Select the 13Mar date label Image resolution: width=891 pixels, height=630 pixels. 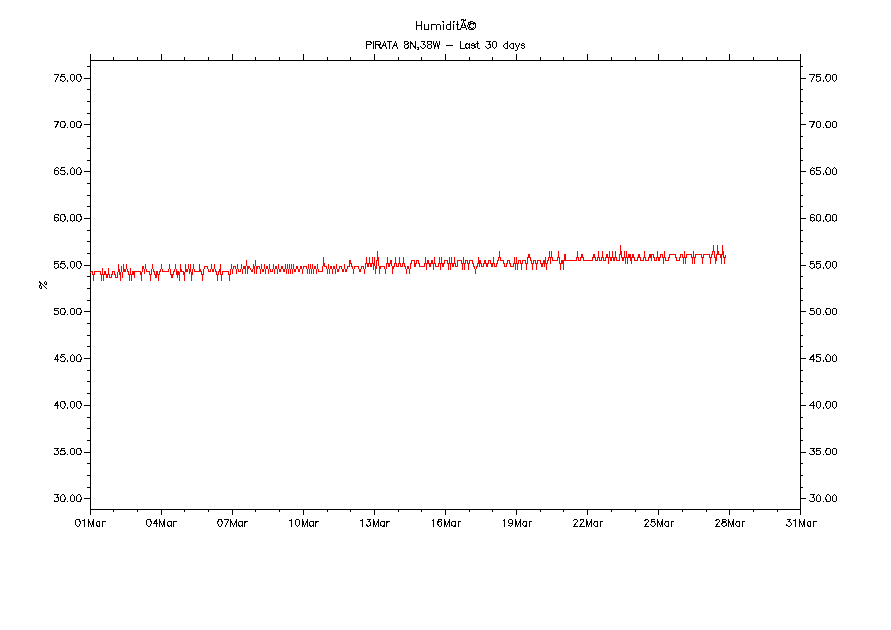374,522
